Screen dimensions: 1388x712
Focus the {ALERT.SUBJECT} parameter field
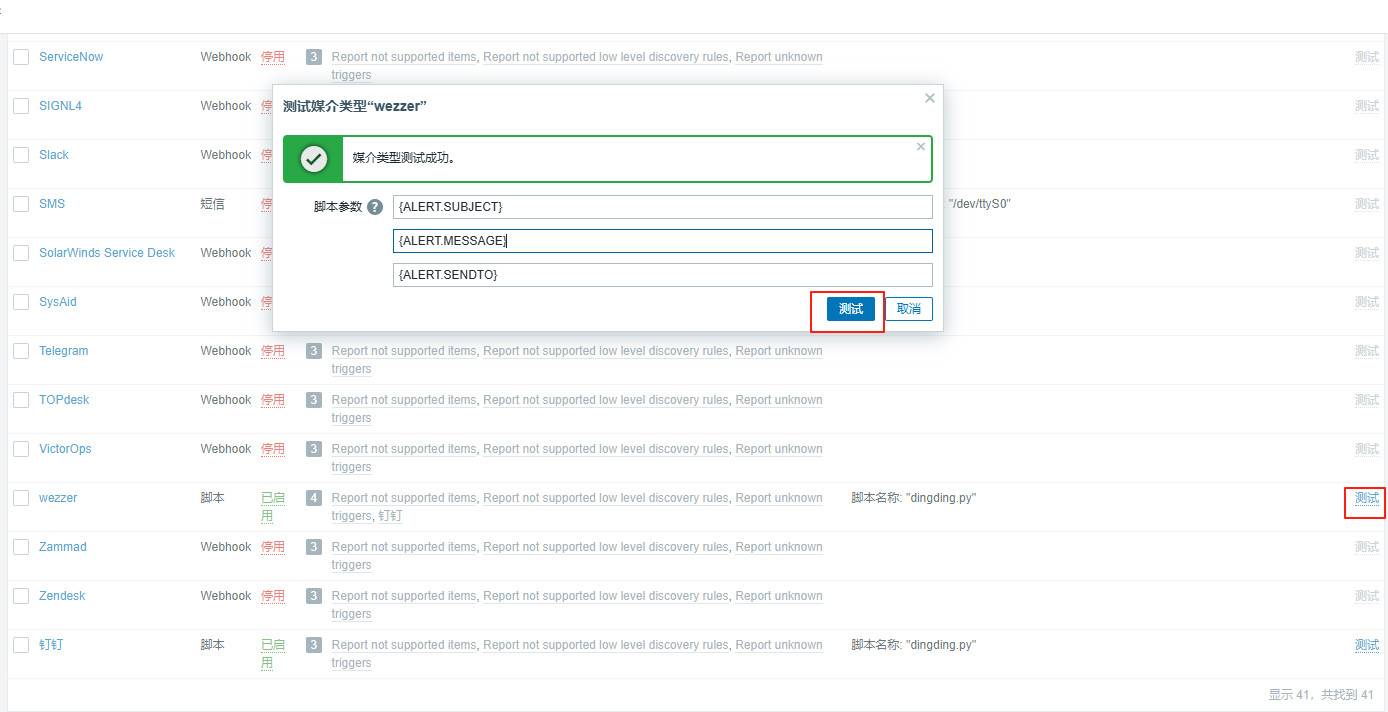tap(663, 207)
